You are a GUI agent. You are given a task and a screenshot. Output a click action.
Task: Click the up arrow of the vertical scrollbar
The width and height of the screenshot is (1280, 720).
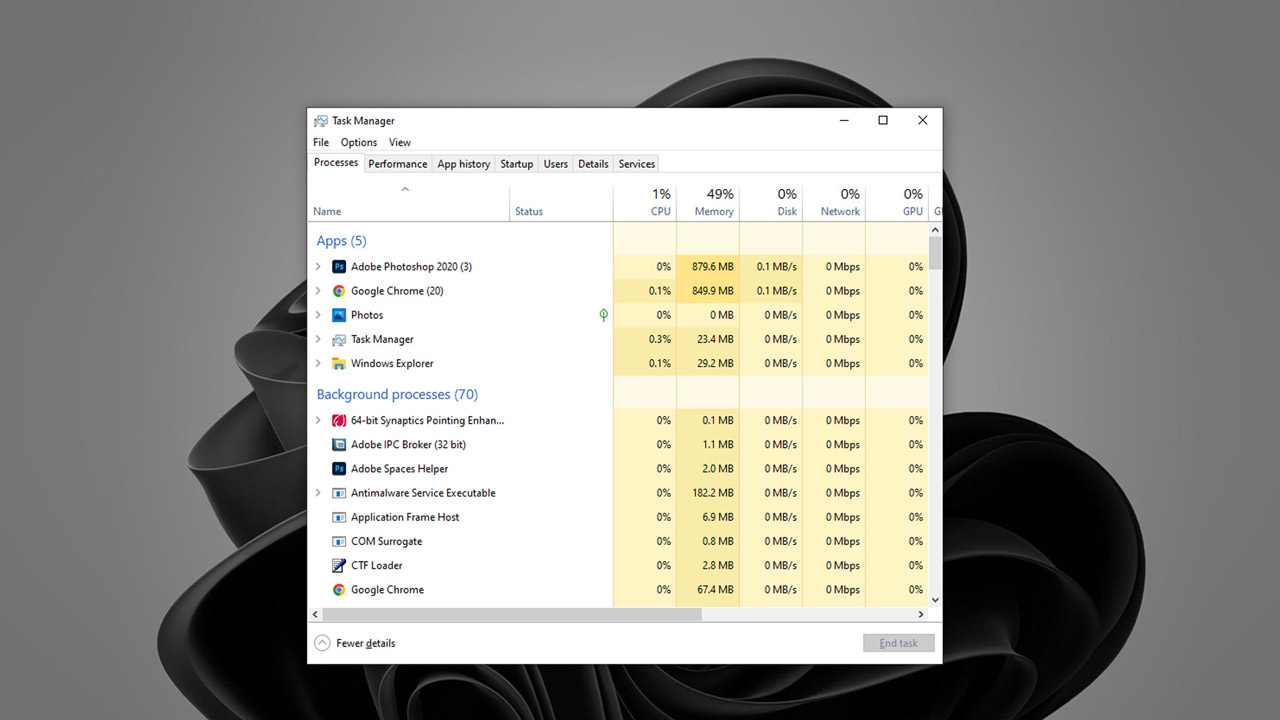click(x=935, y=229)
